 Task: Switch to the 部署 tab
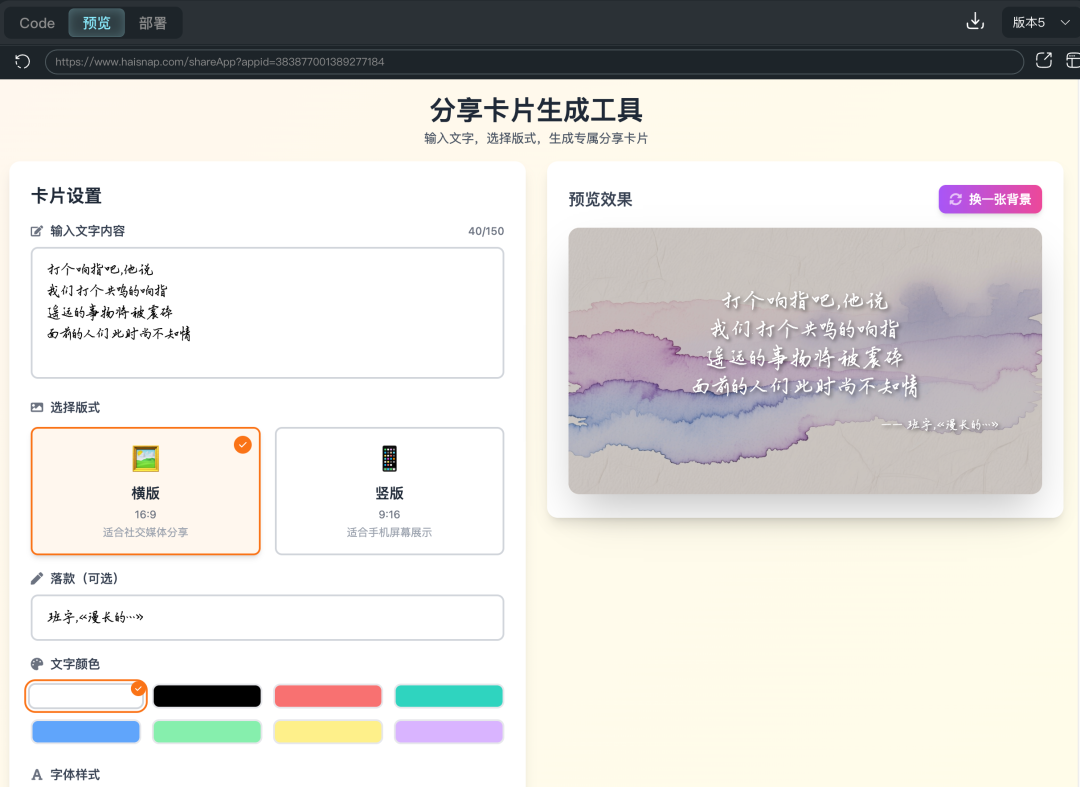pos(152,23)
